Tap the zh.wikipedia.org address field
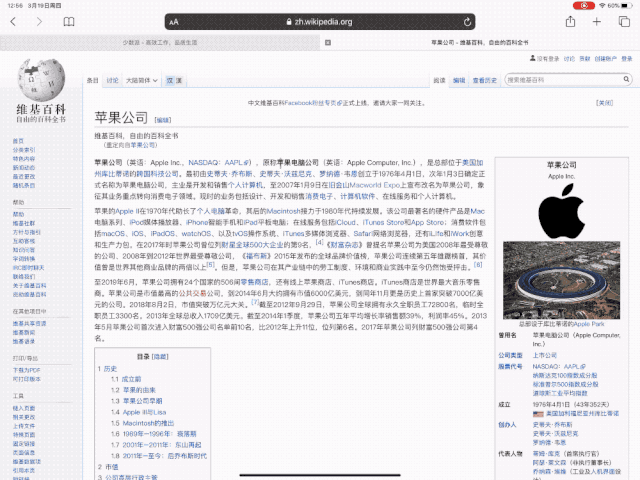 click(x=320, y=22)
